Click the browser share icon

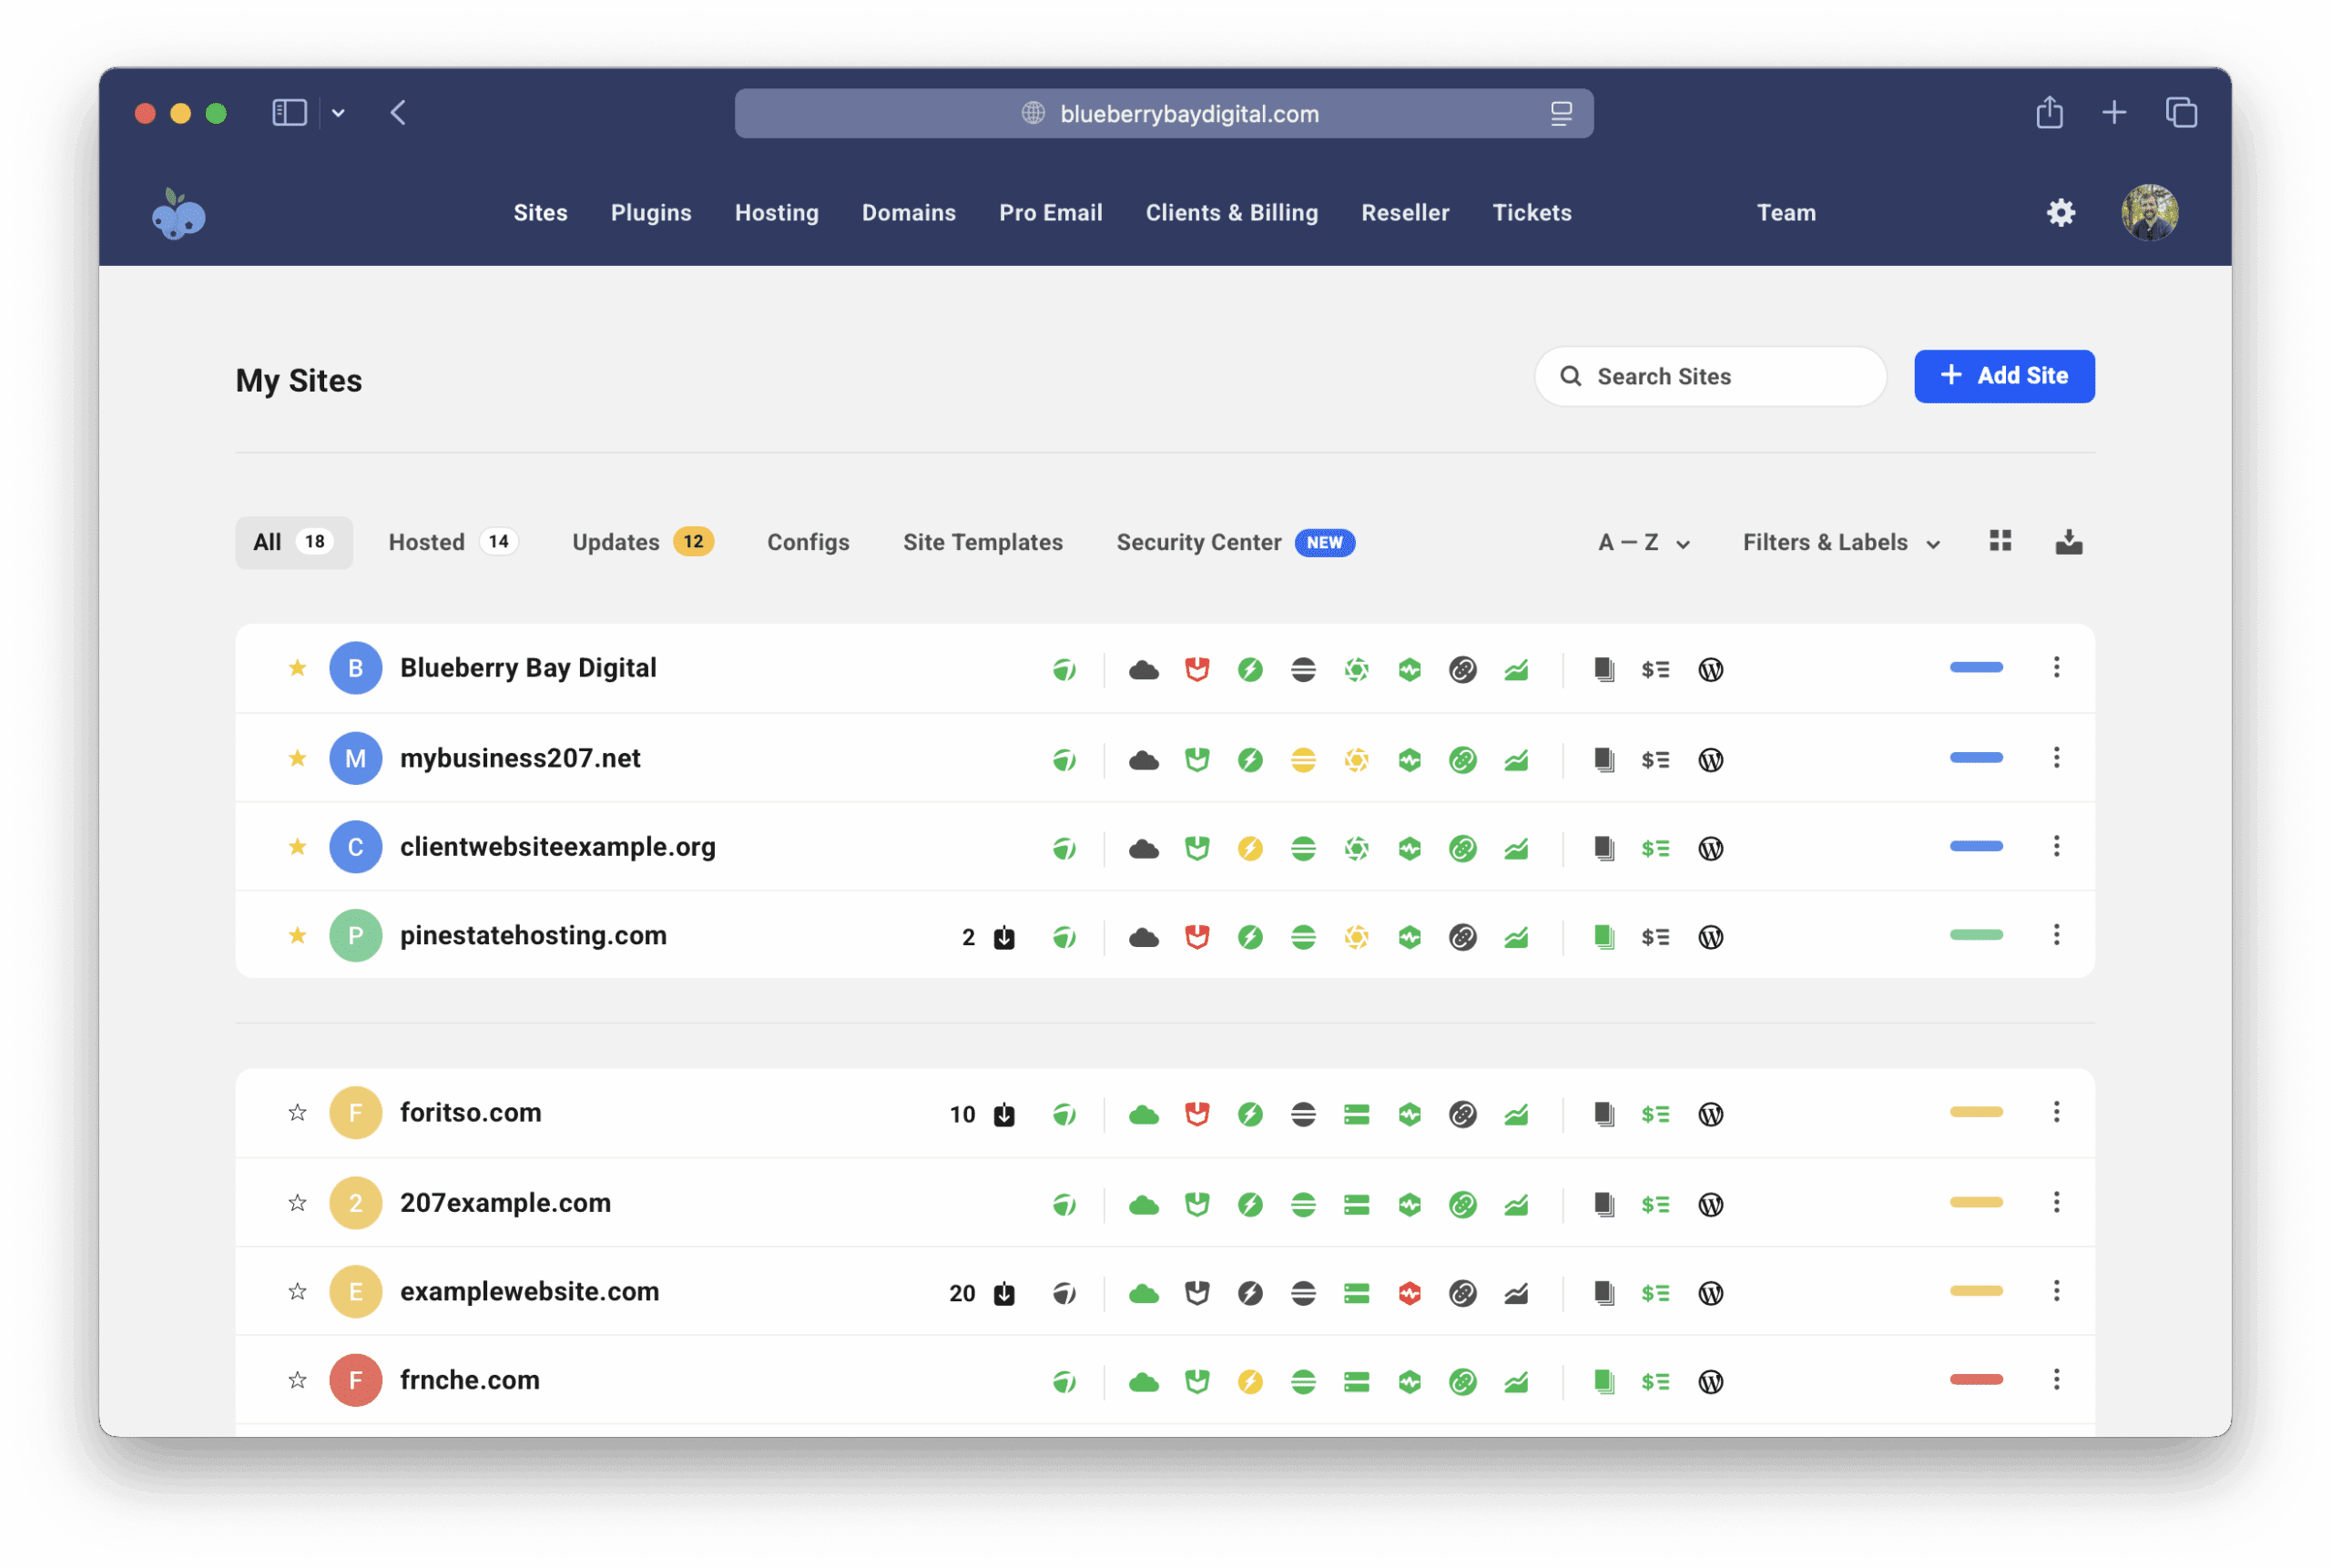pos(2049,112)
